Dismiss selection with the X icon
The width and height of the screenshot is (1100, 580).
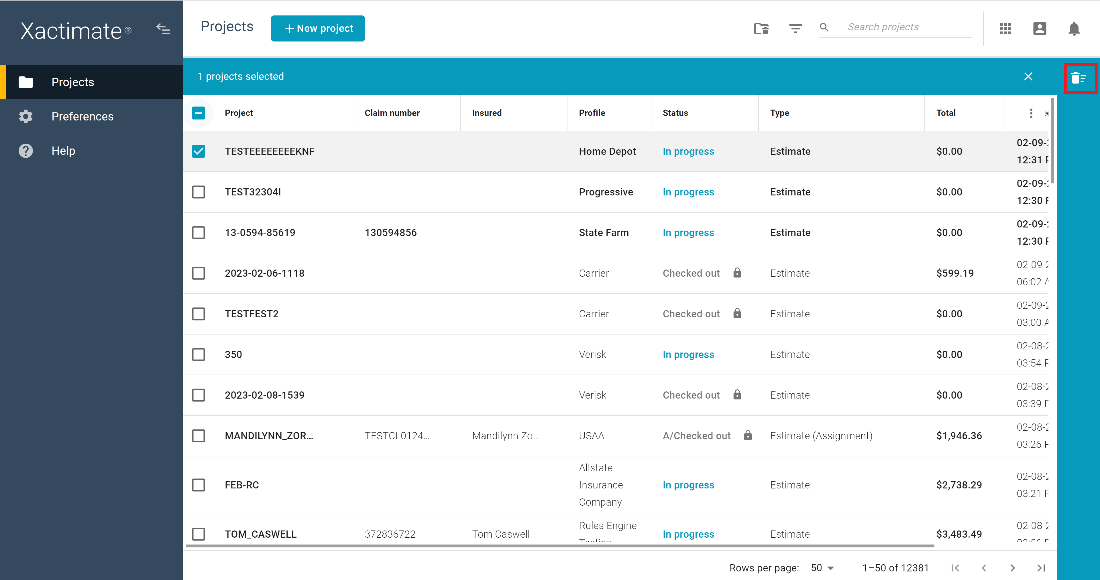[x=1028, y=76]
